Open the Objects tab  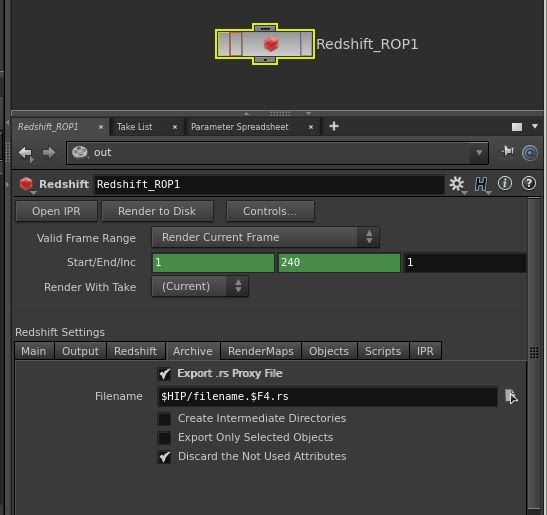[x=329, y=351]
